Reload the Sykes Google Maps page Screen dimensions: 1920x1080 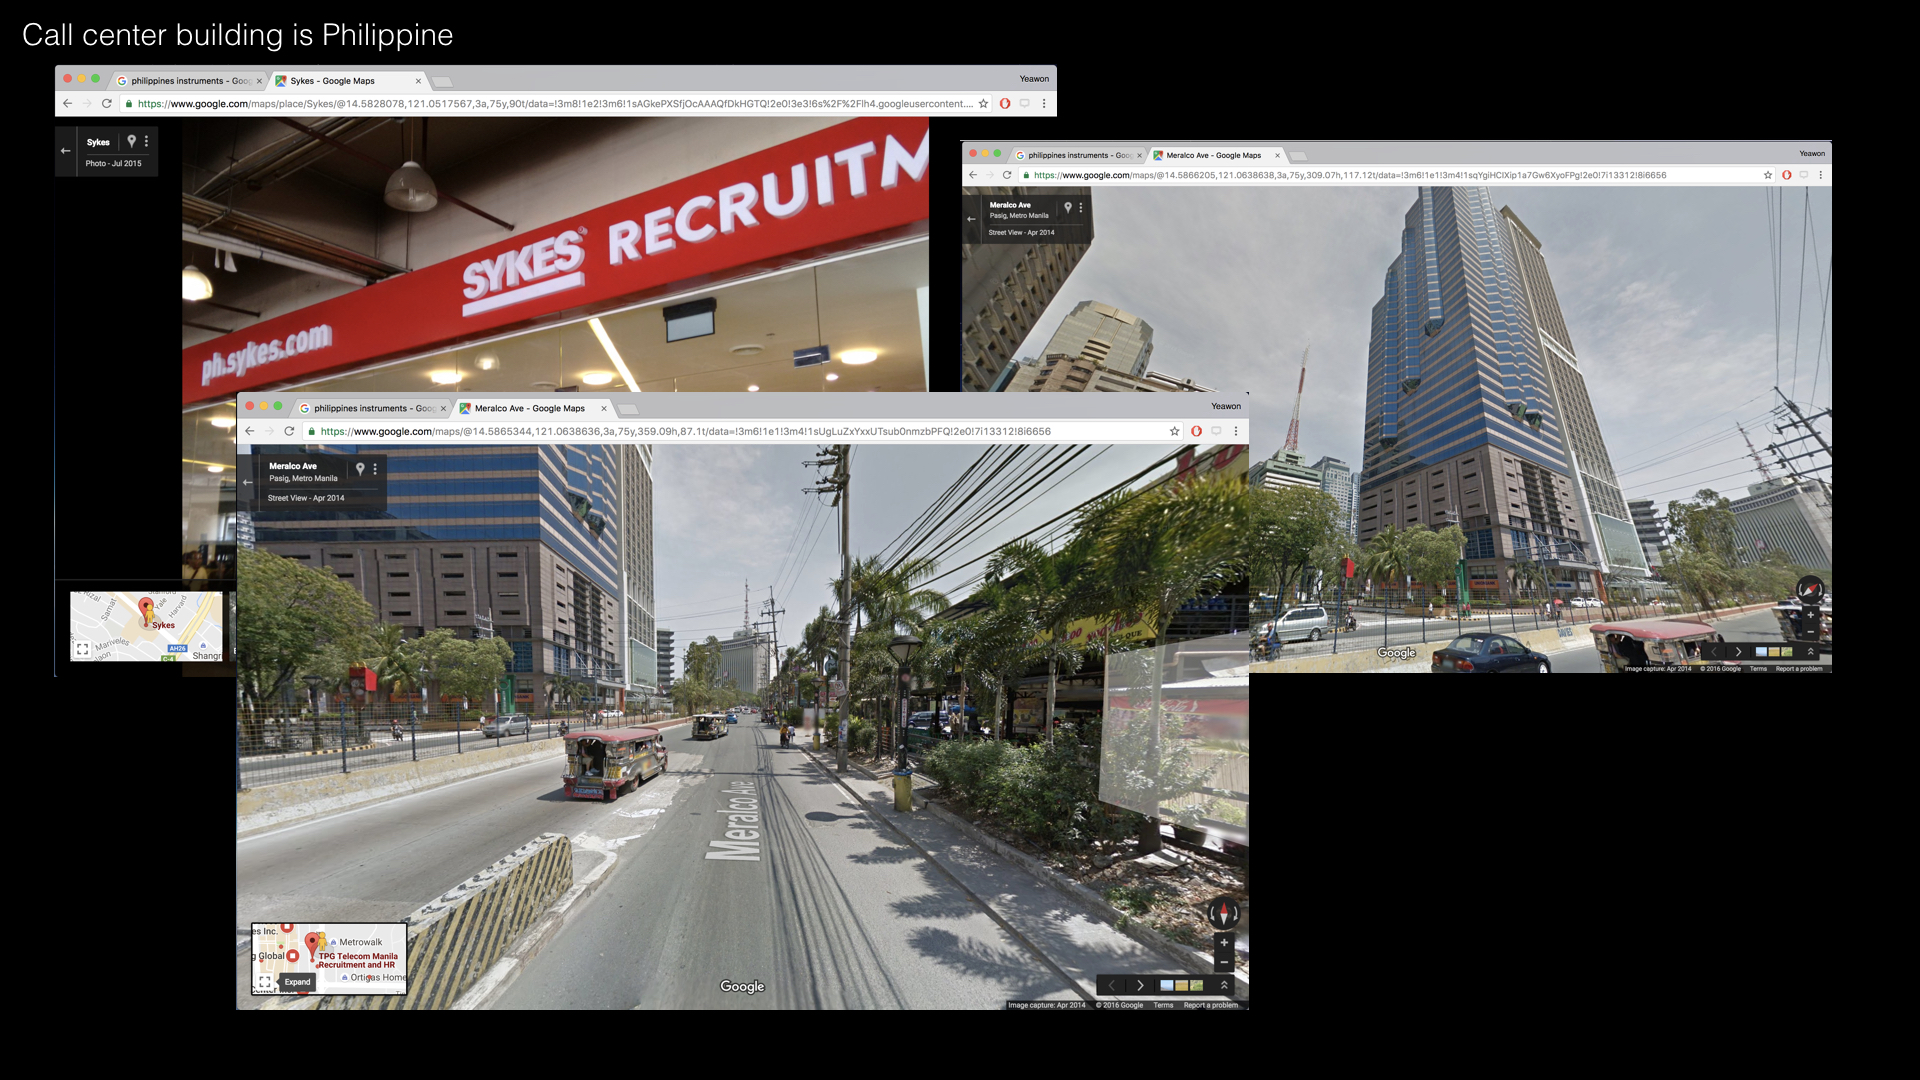pyautogui.click(x=107, y=104)
